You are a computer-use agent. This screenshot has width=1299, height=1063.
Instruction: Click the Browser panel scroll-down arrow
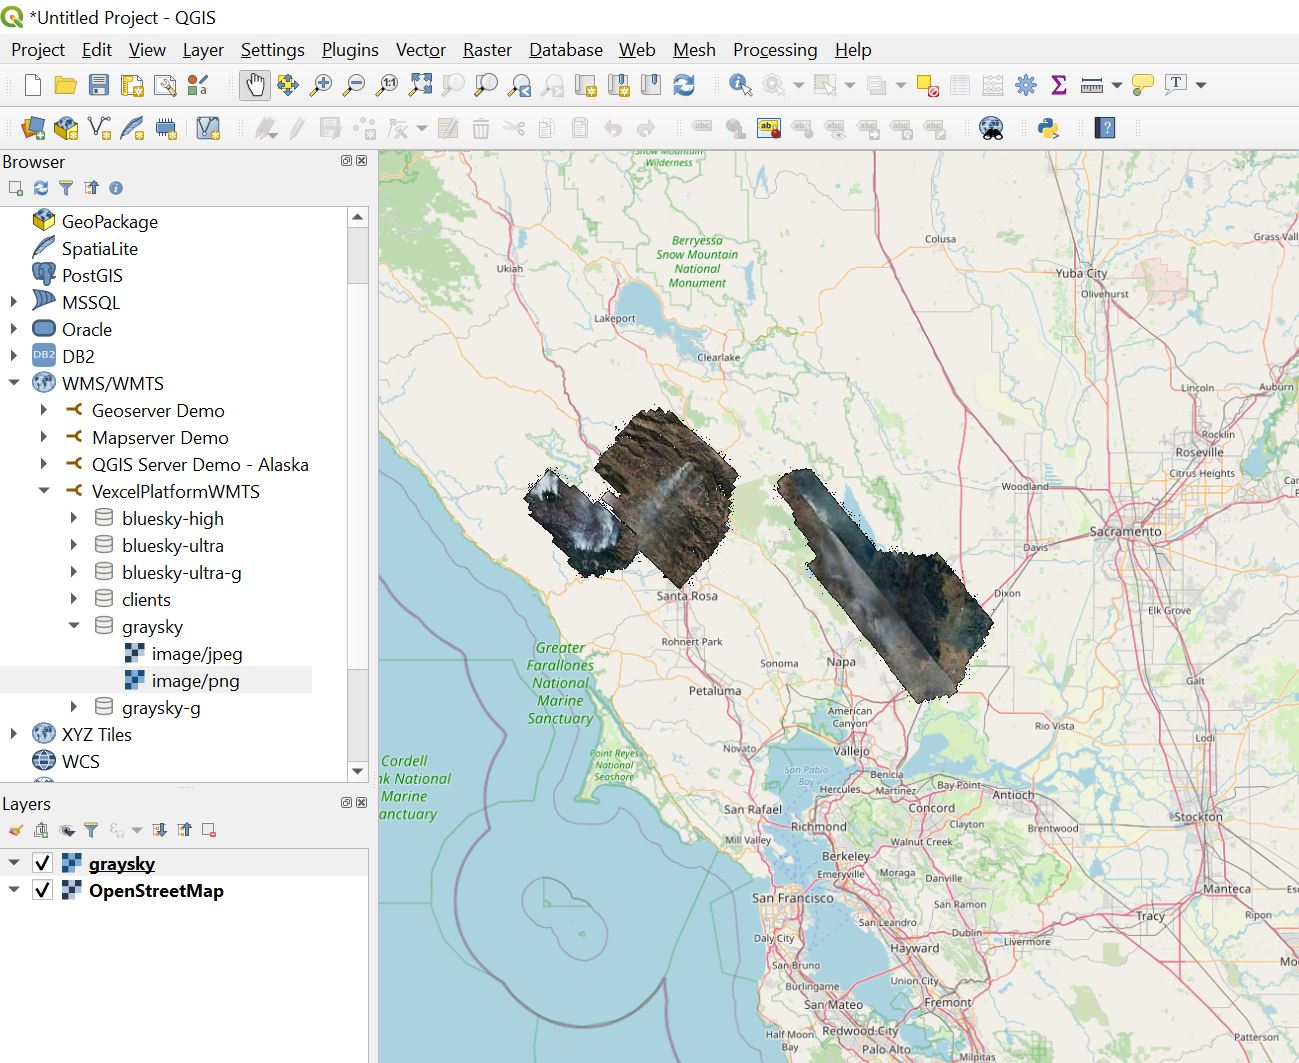[358, 771]
